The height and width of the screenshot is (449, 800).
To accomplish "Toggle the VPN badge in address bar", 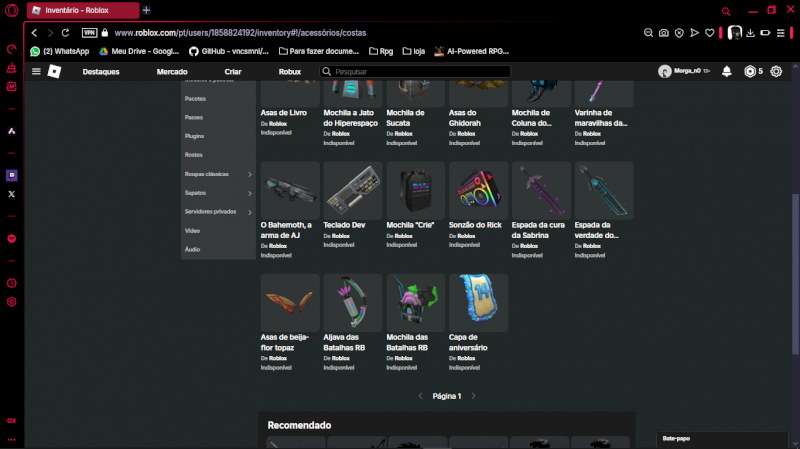I will [89, 33].
